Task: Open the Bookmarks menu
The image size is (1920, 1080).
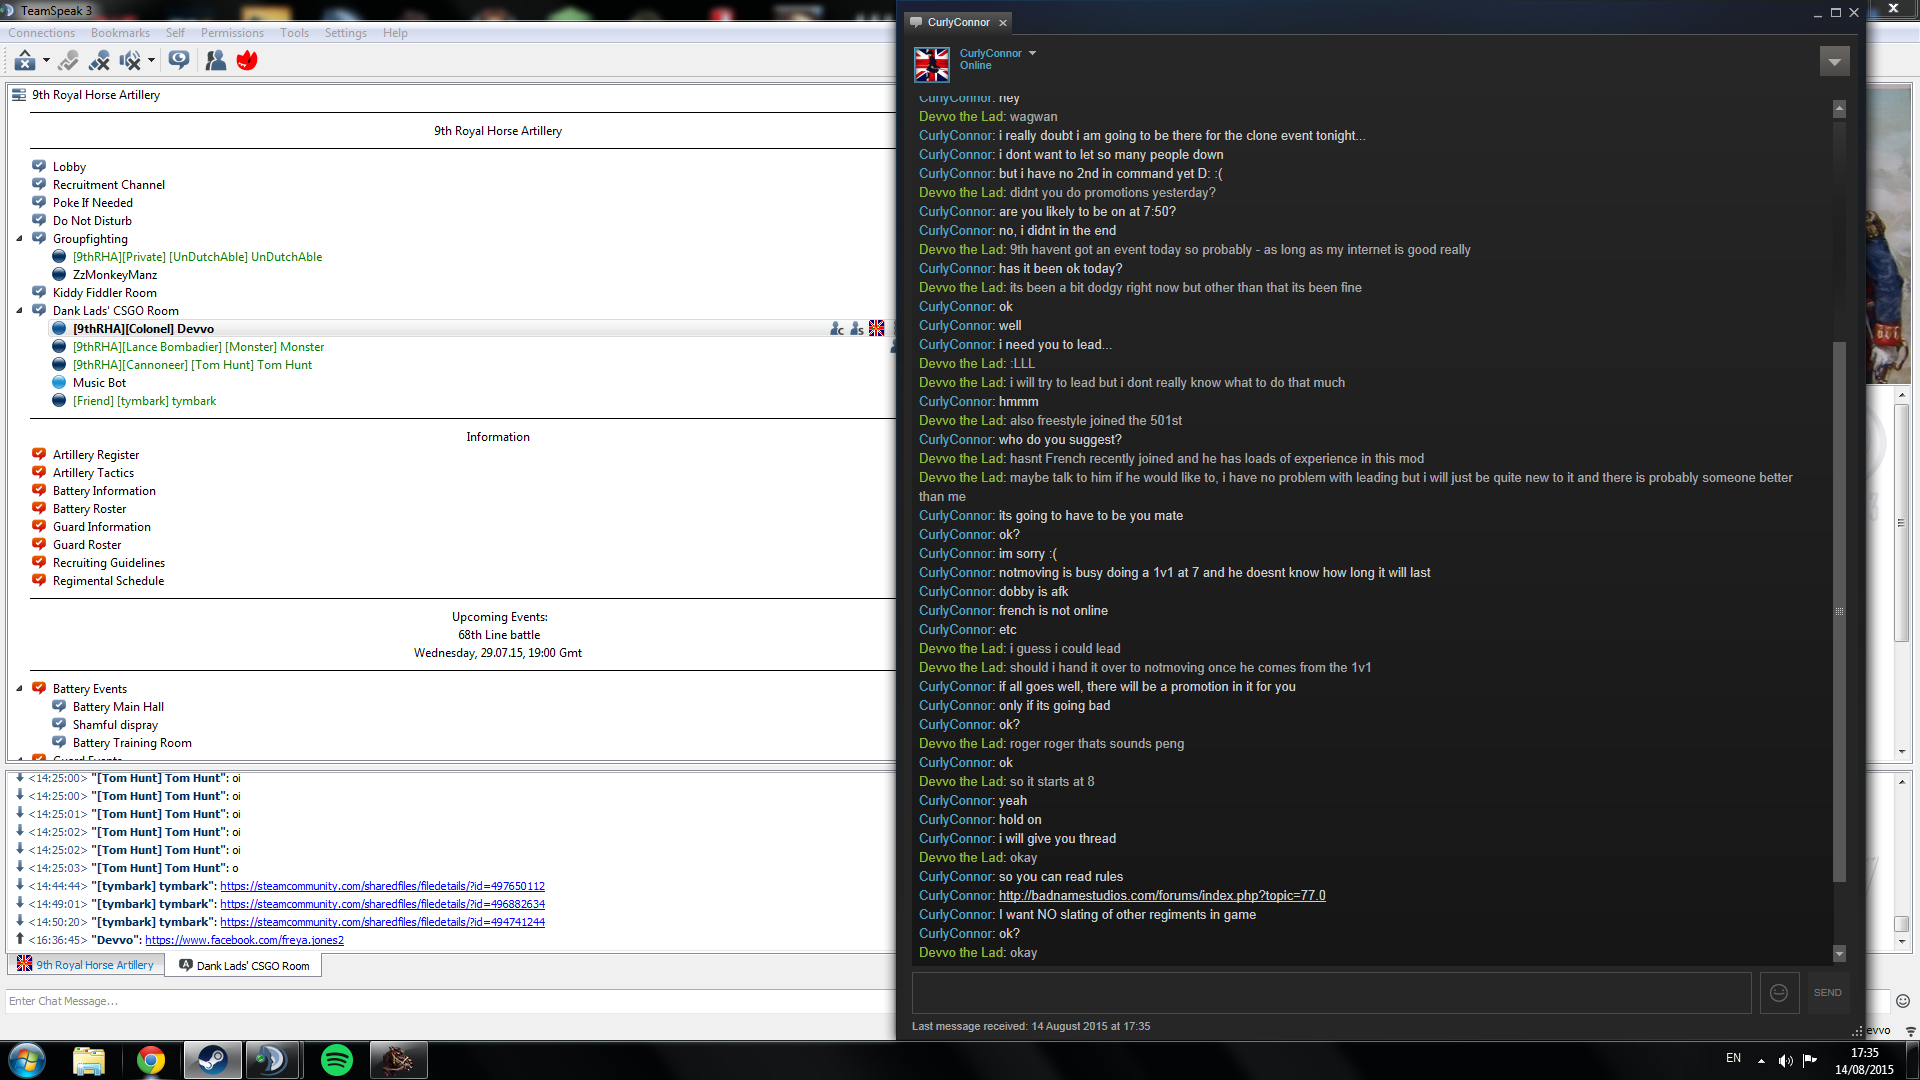Action: [x=120, y=33]
